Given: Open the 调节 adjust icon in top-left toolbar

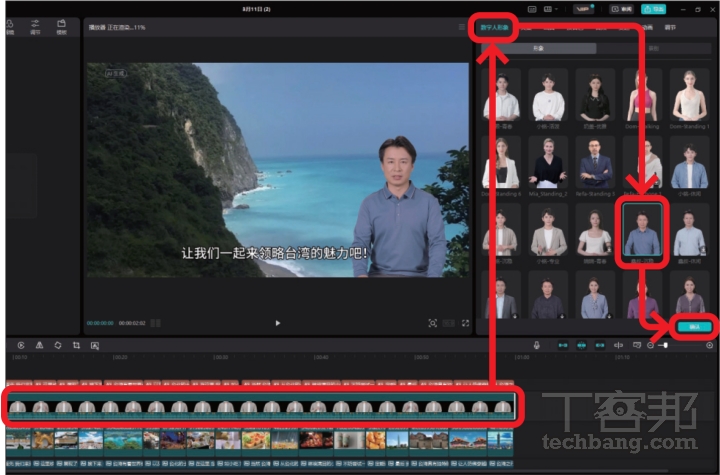Looking at the screenshot, I should point(35,27).
